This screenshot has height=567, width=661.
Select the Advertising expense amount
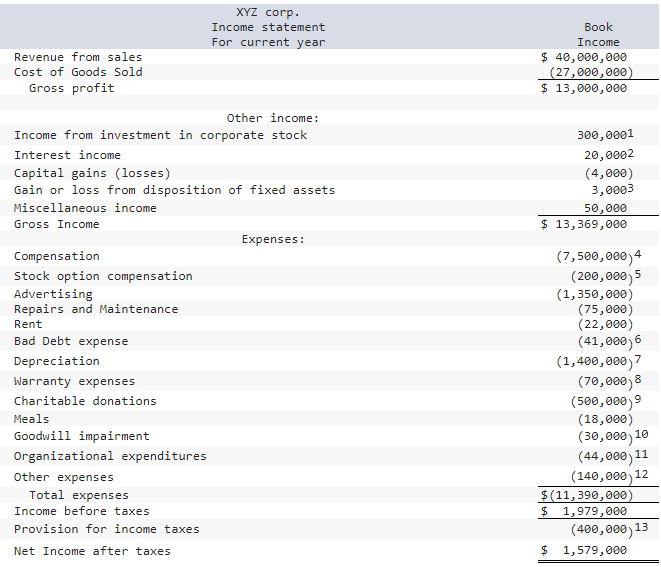pos(594,294)
